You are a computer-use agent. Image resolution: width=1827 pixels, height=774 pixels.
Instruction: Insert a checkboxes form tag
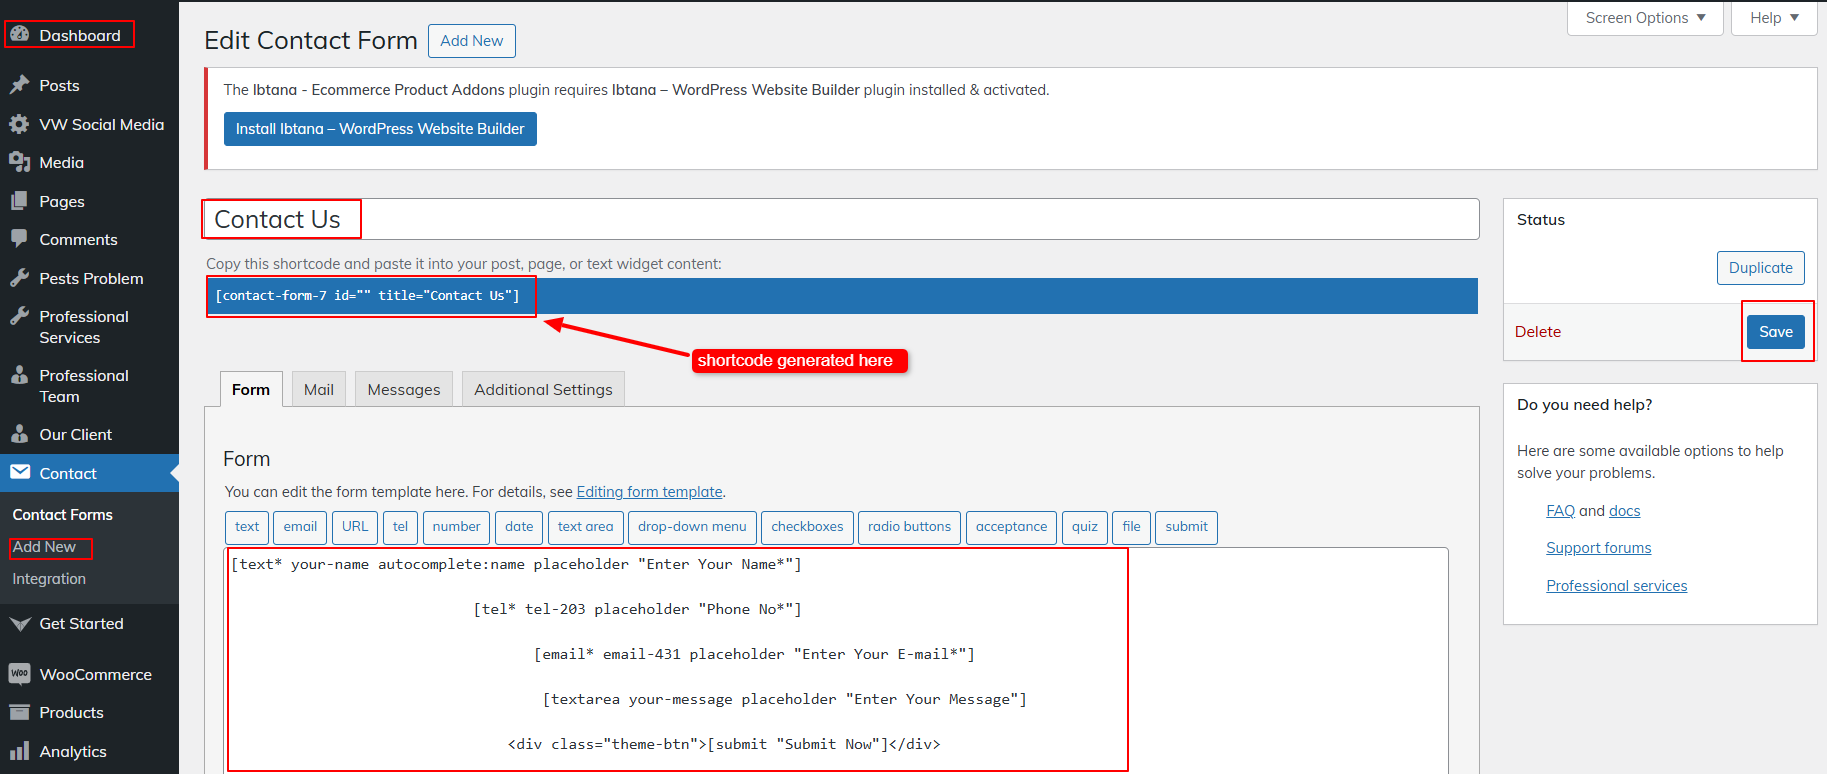tap(807, 527)
